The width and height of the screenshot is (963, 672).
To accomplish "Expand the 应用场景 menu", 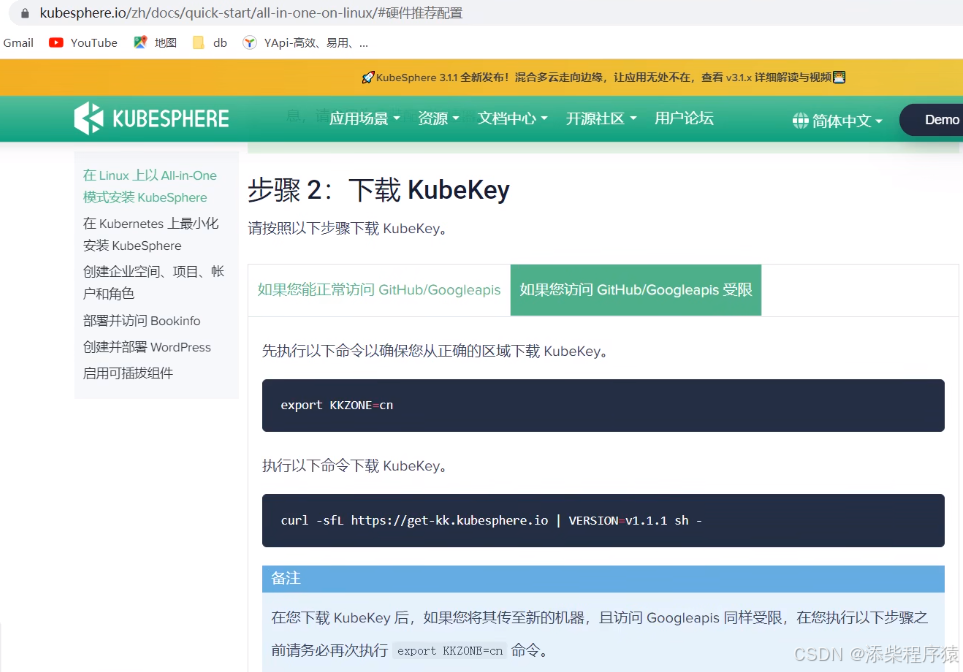I will pos(364,119).
